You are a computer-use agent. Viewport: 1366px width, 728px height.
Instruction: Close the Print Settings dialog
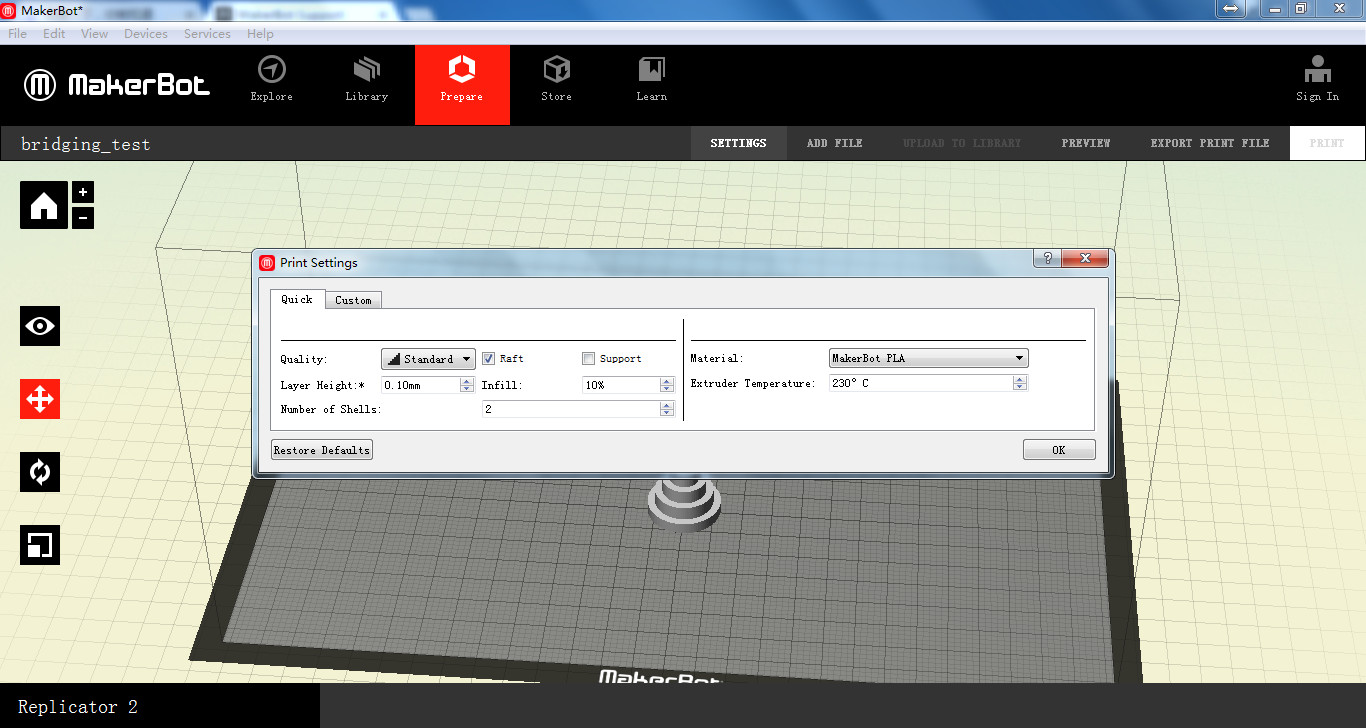click(1085, 258)
